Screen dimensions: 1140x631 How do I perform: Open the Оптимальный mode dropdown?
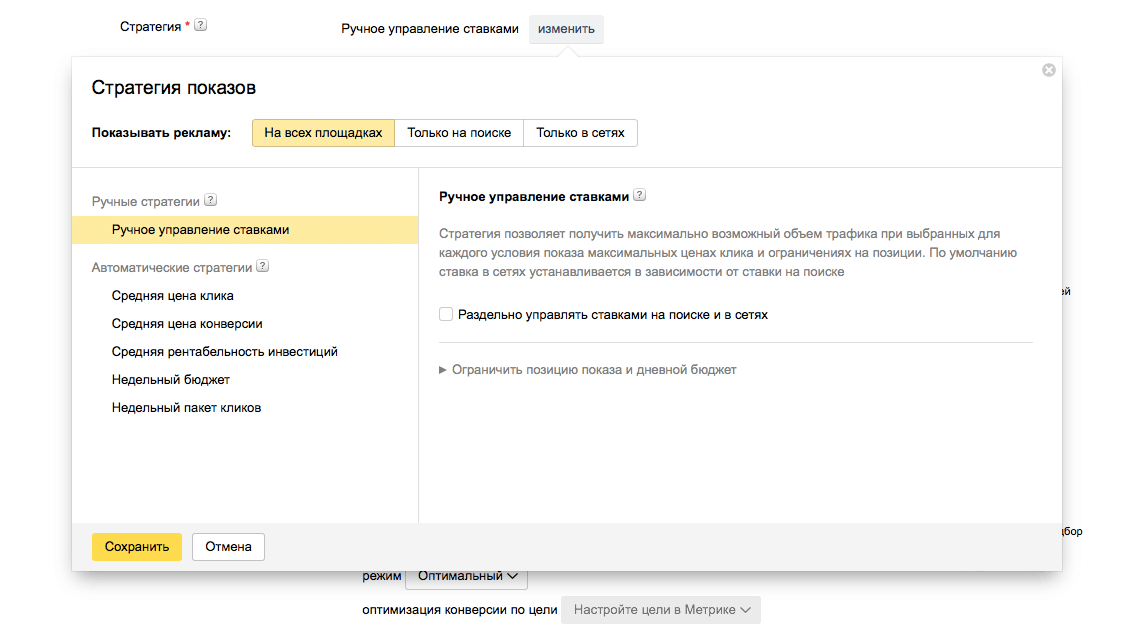point(467,576)
